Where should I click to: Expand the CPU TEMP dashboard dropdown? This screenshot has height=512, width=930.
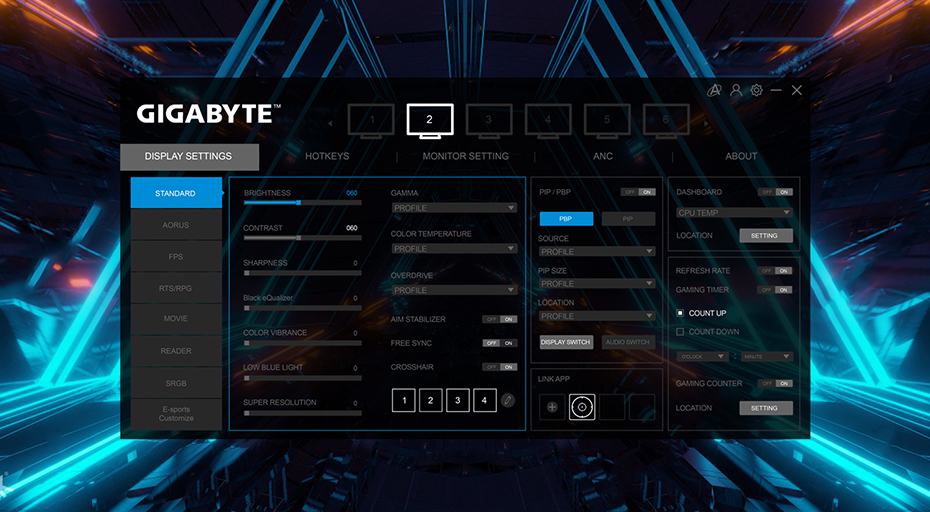(734, 213)
